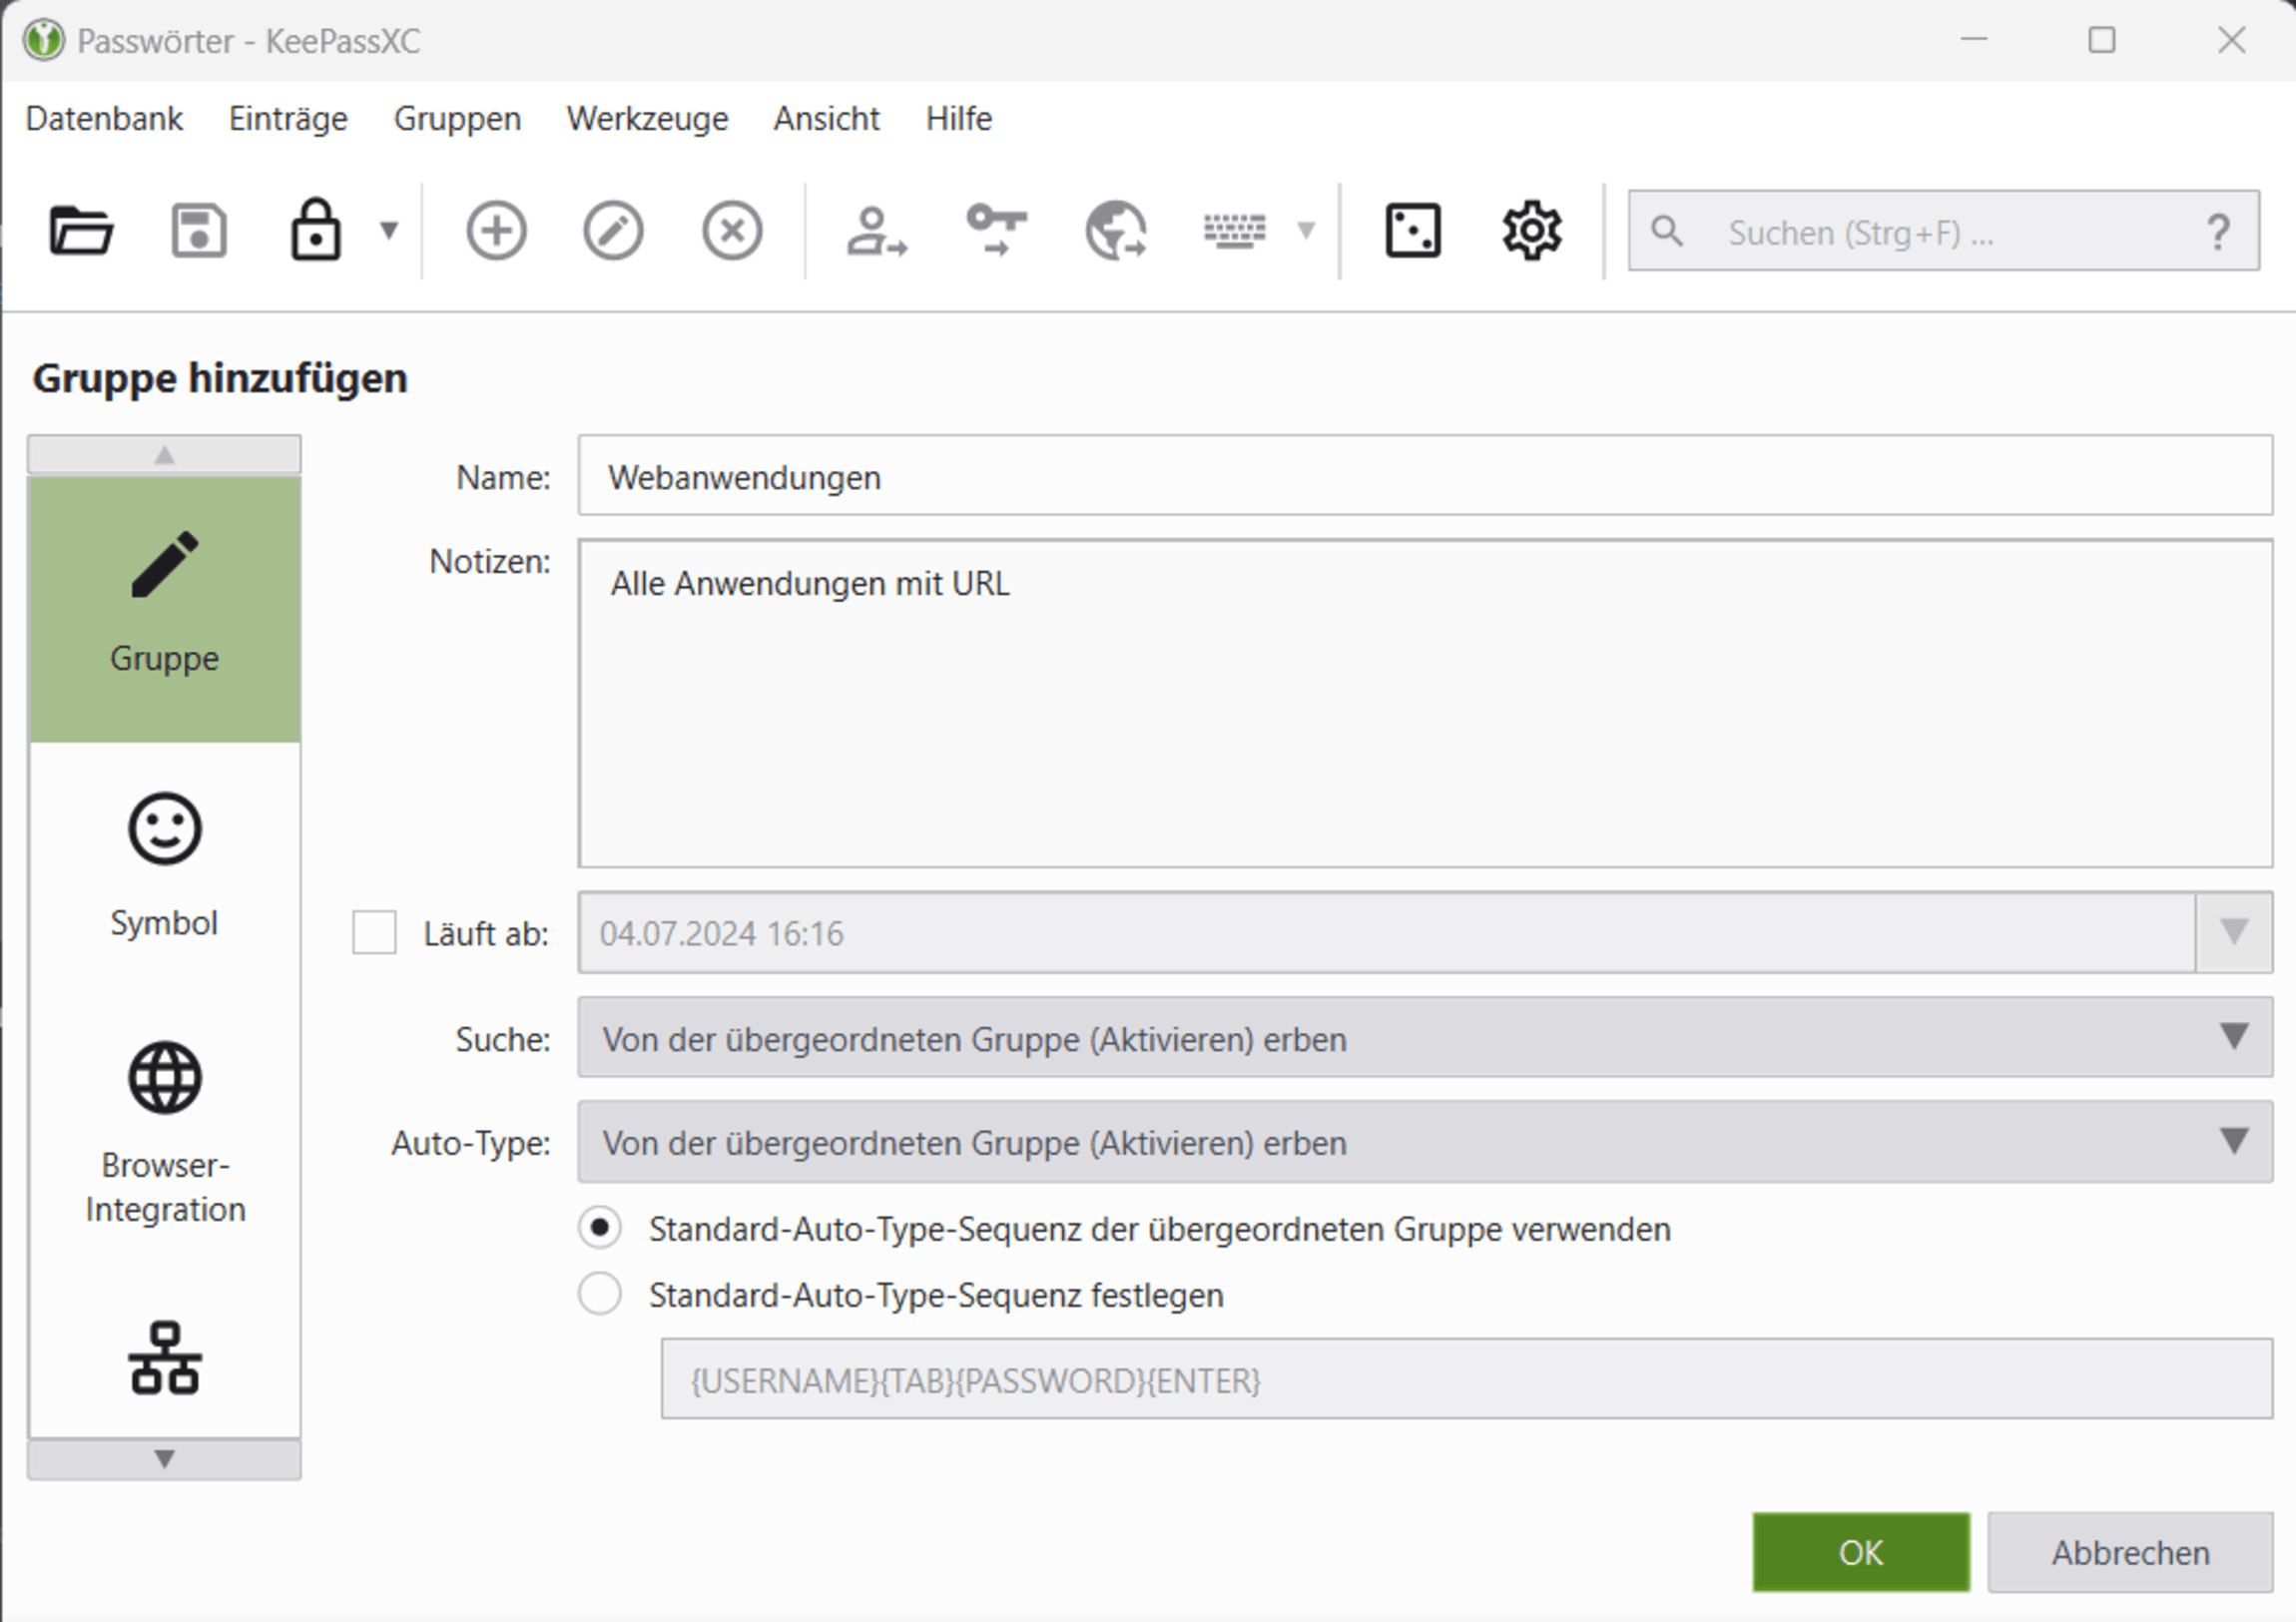The image size is (2296, 1622).
Task: Select use parent group Auto-Type sequence radio
Action: pos(600,1228)
